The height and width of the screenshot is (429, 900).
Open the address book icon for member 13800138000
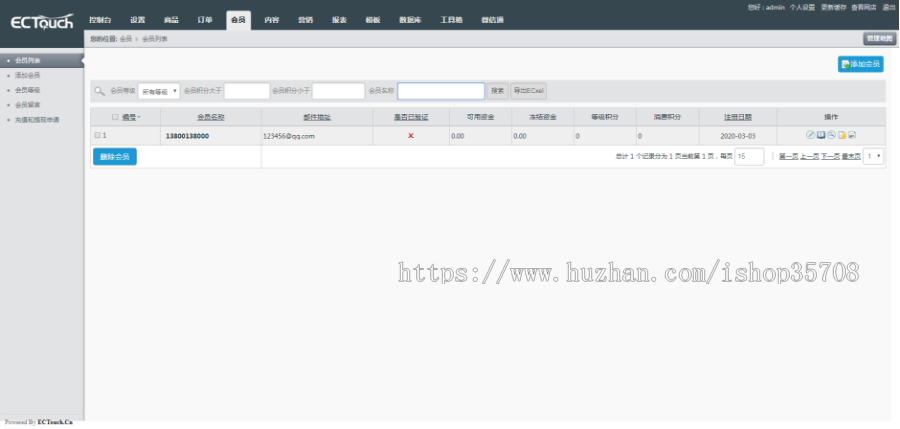(x=821, y=135)
